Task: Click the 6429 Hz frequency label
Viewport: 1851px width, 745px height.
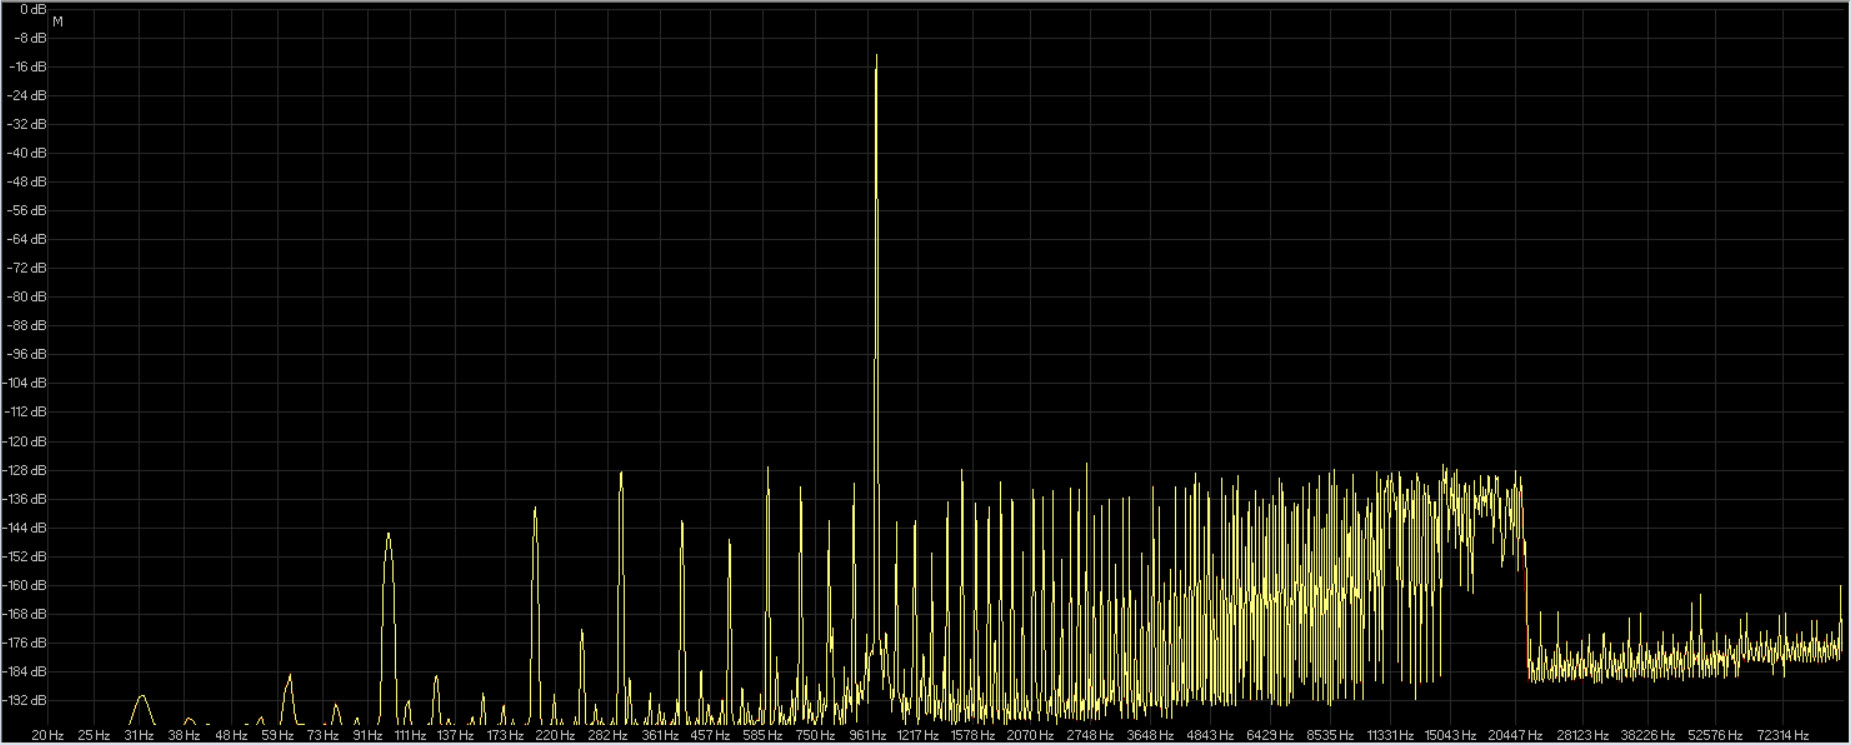Action: click(1270, 735)
